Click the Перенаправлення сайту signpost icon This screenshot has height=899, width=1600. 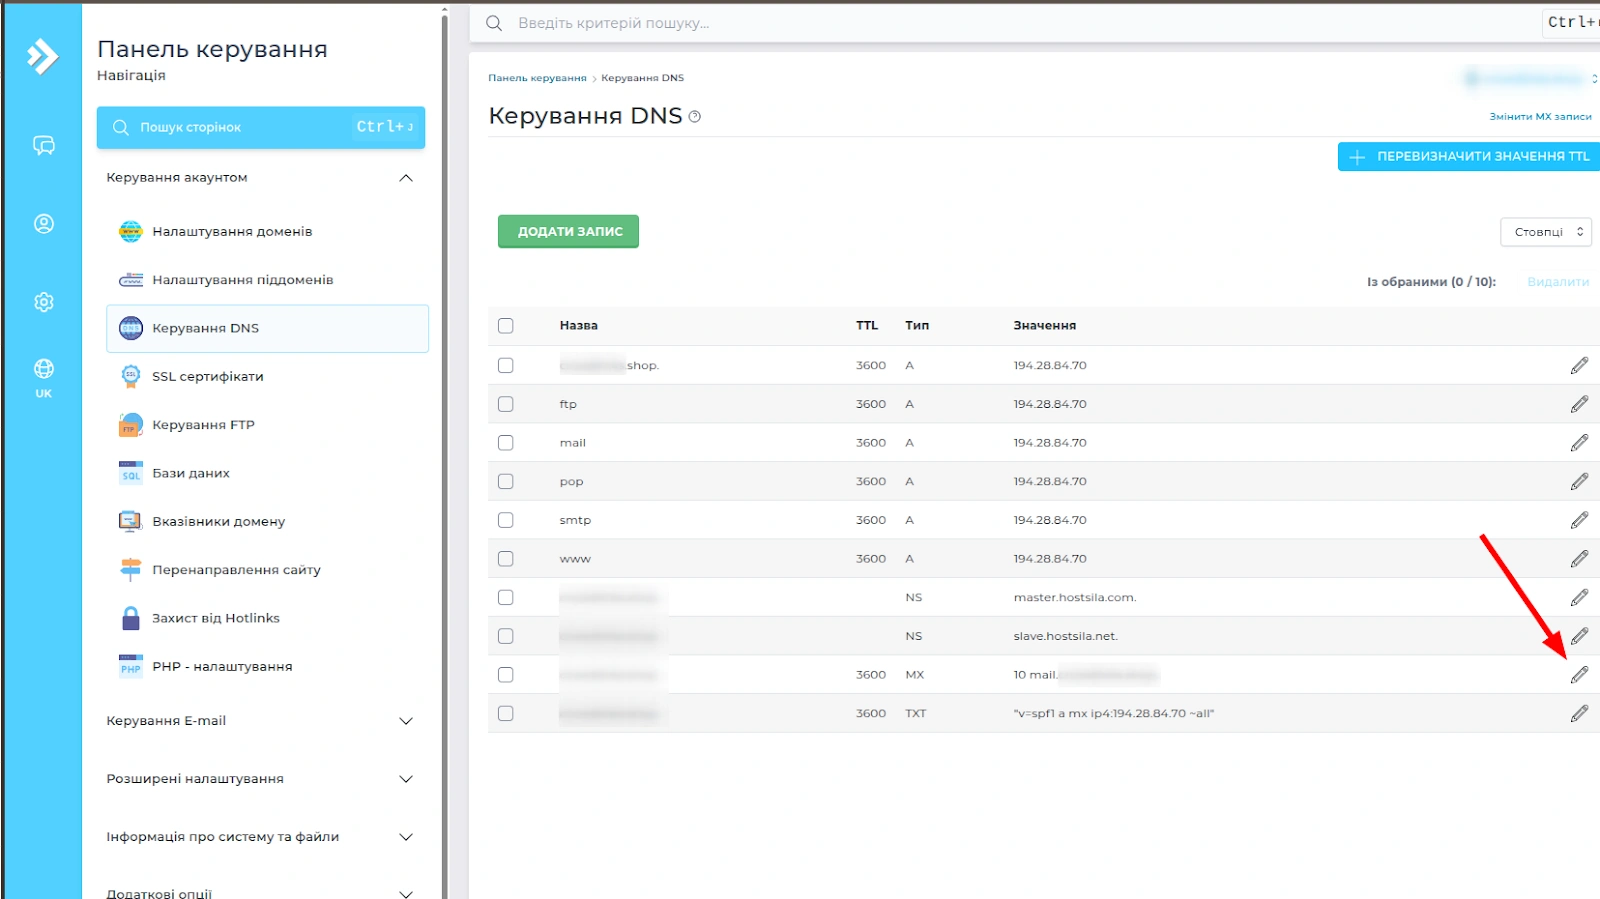(131, 570)
